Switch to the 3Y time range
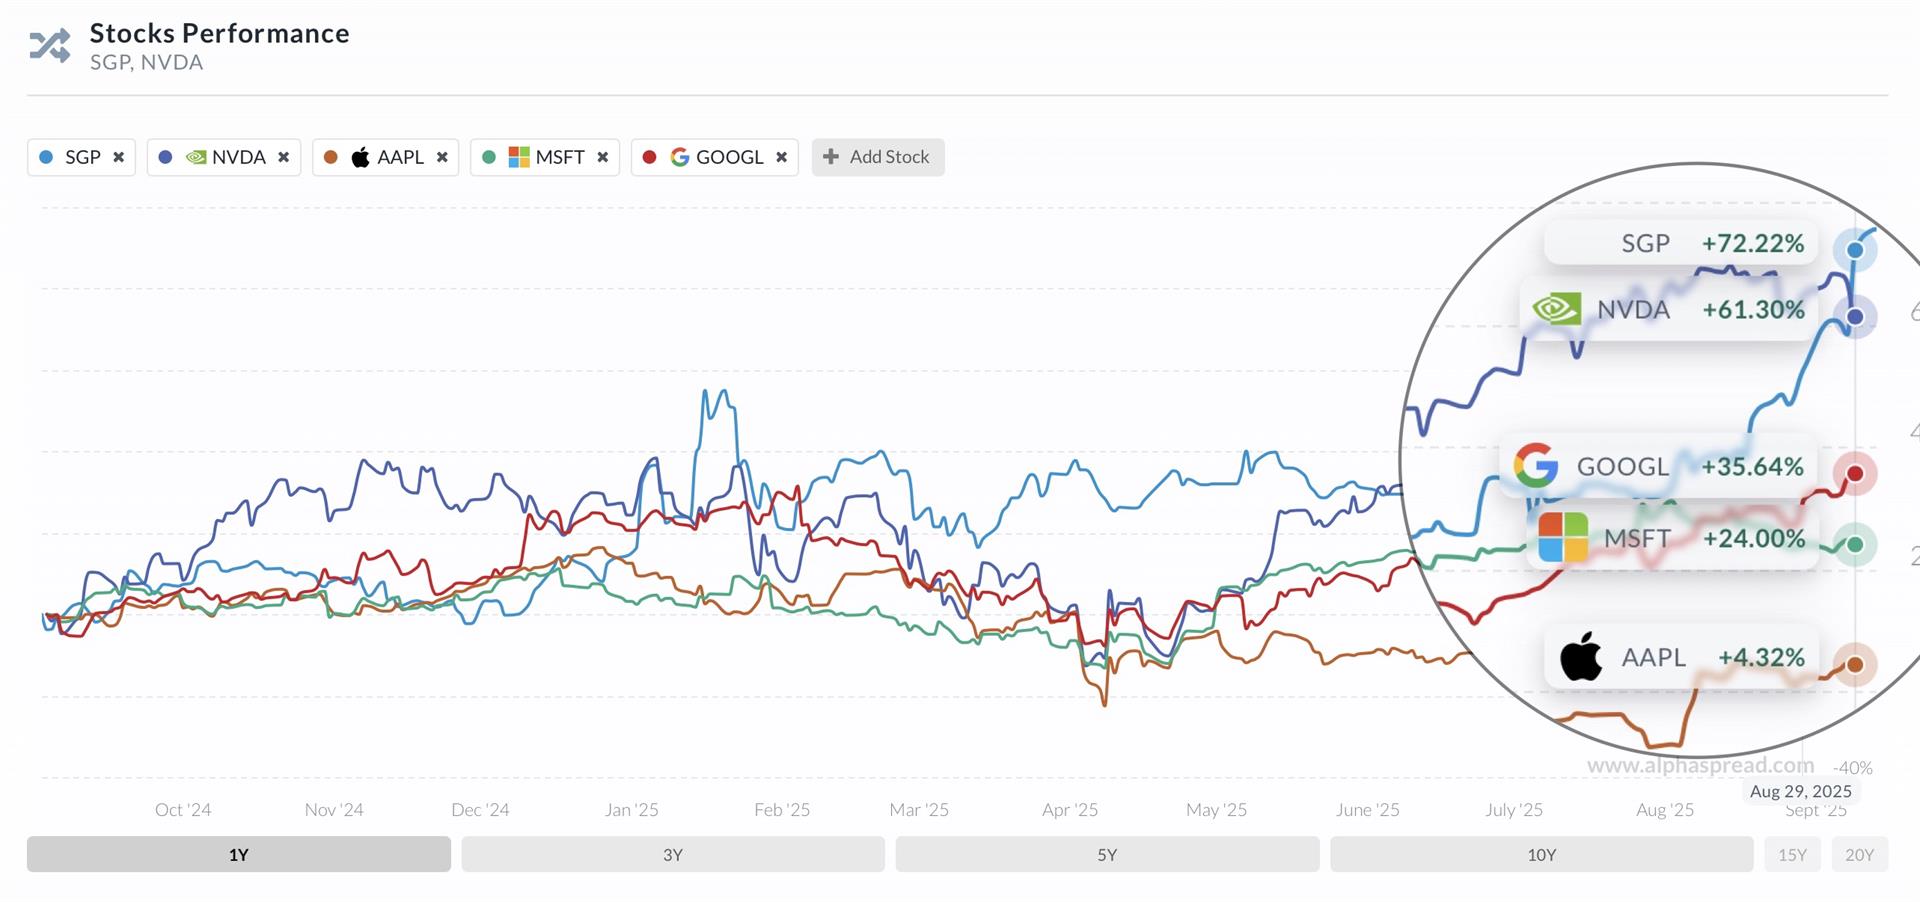This screenshot has width=1920, height=902. tap(672, 854)
